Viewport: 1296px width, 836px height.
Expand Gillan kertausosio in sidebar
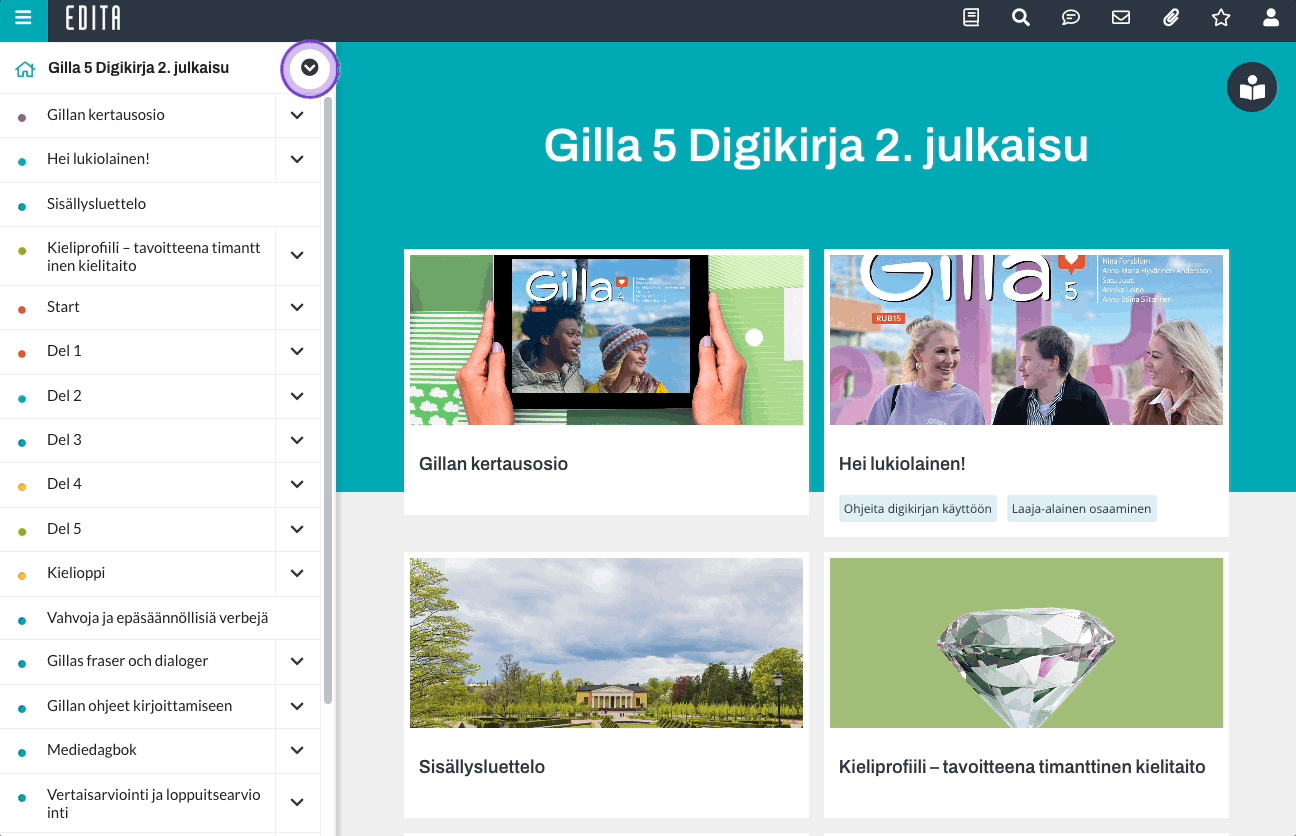[297, 115]
